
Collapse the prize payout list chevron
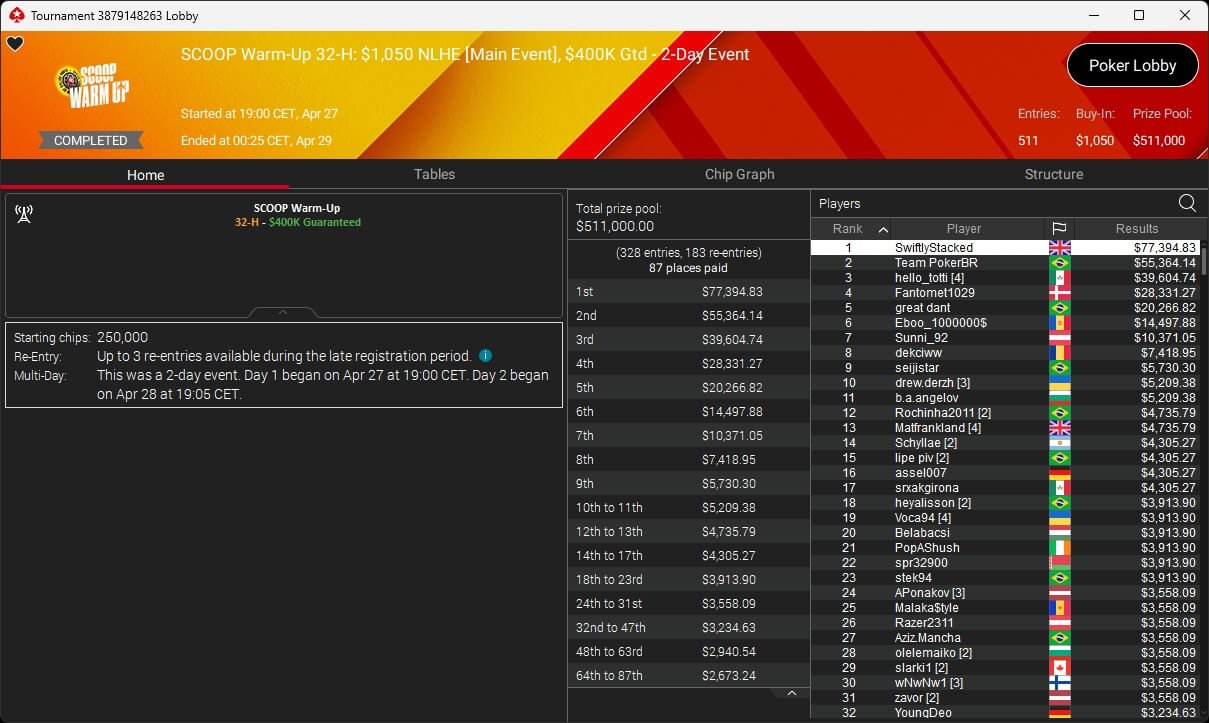pyautogui.click(x=791, y=693)
